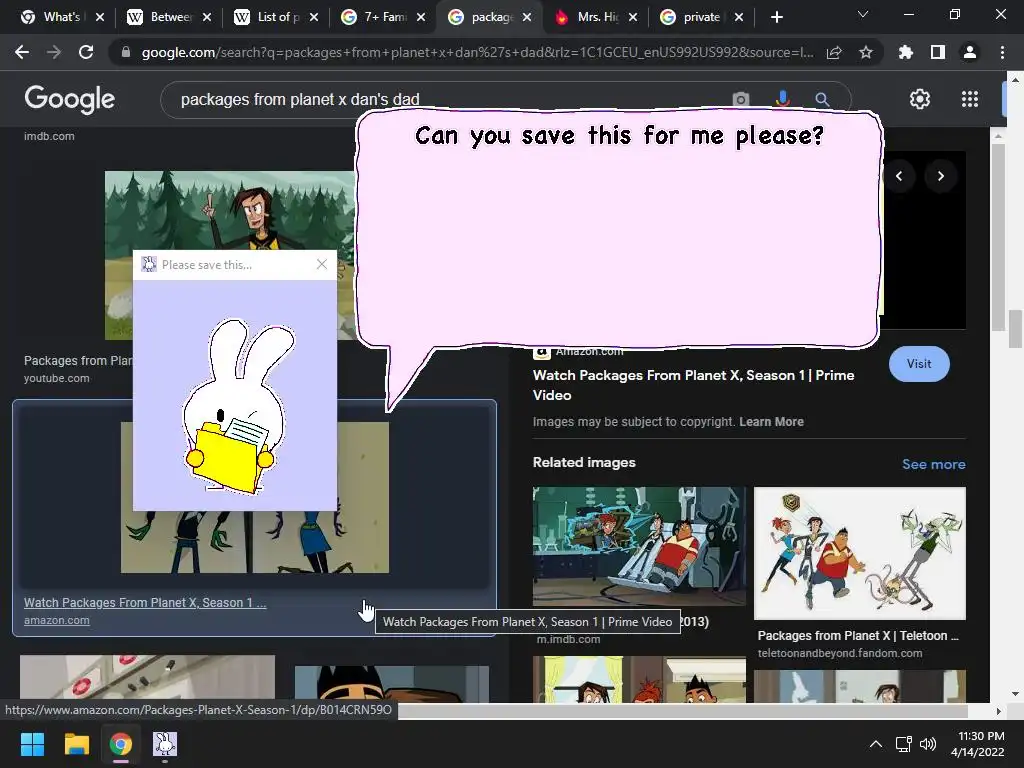Open the Extensions puzzle icon
The image size is (1024, 768).
906,52
